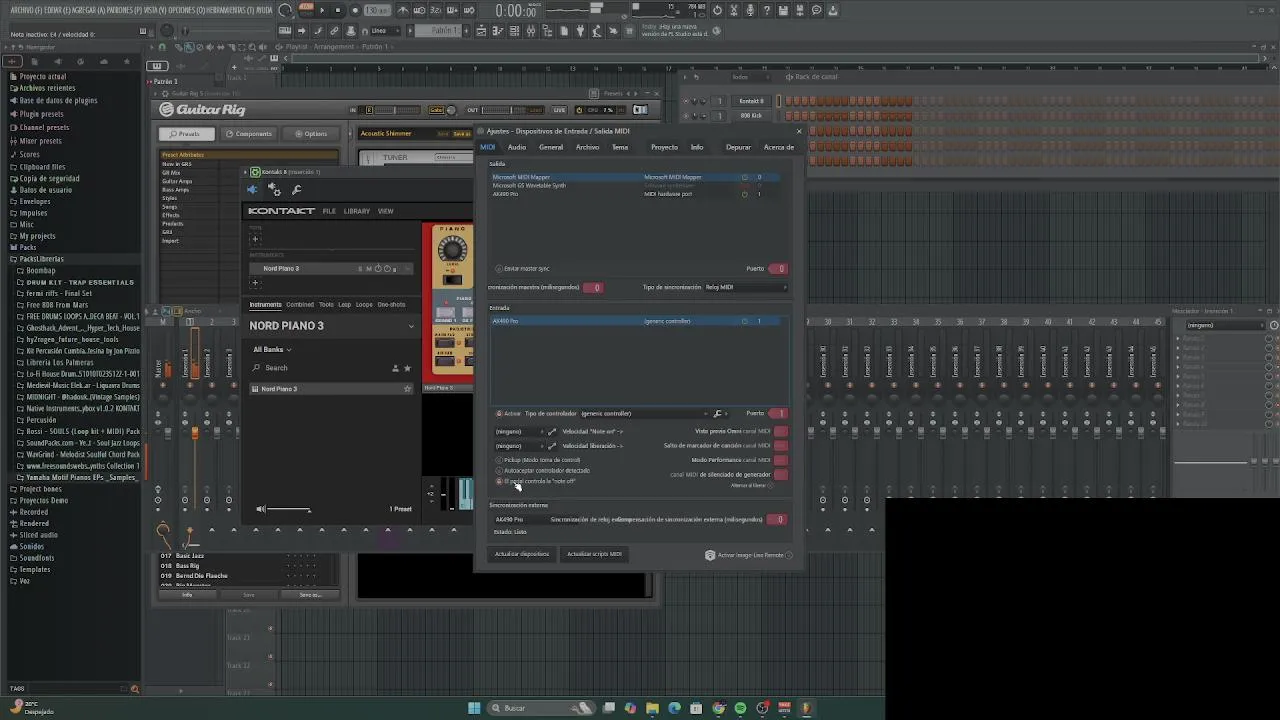Toggle Enviar master sync option

pos(499,268)
